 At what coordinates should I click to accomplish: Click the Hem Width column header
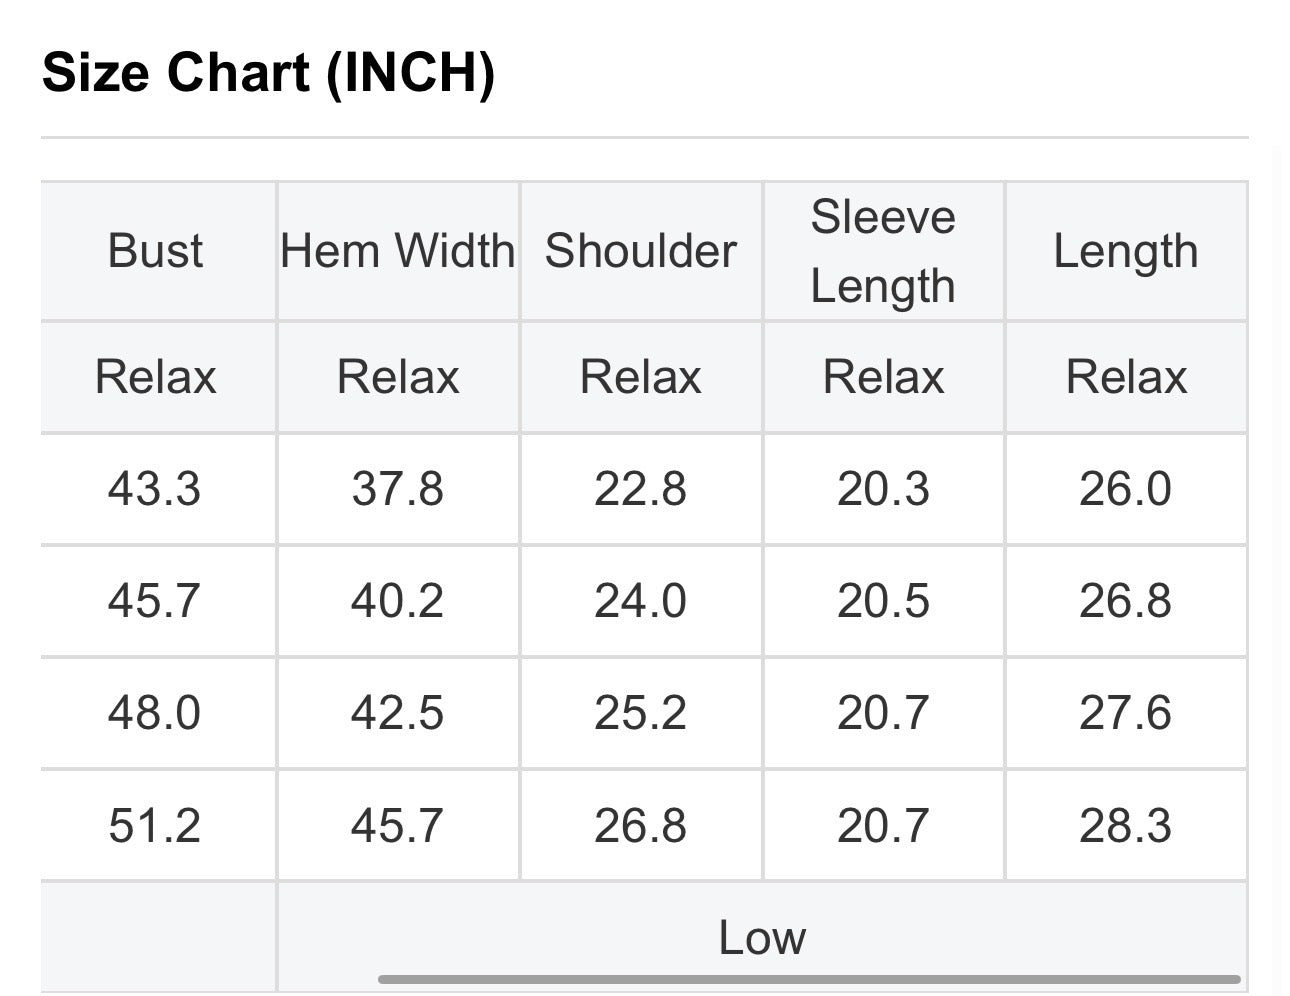398,251
